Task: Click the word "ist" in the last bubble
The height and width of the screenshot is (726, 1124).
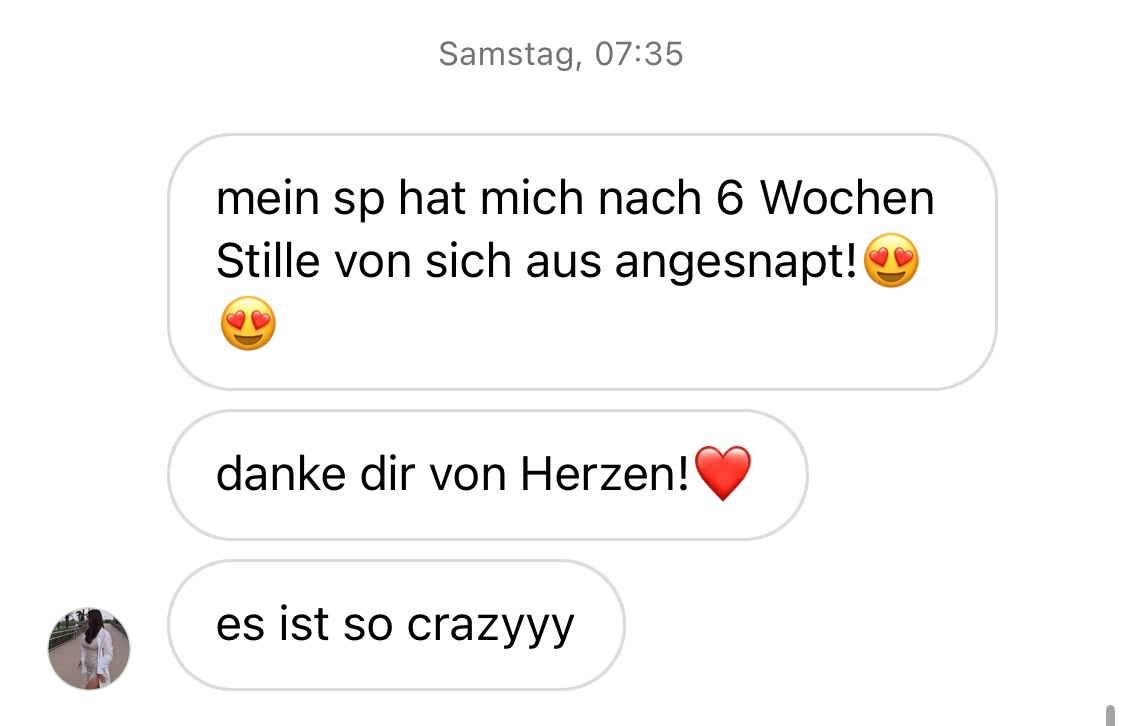Action: [x=304, y=623]
